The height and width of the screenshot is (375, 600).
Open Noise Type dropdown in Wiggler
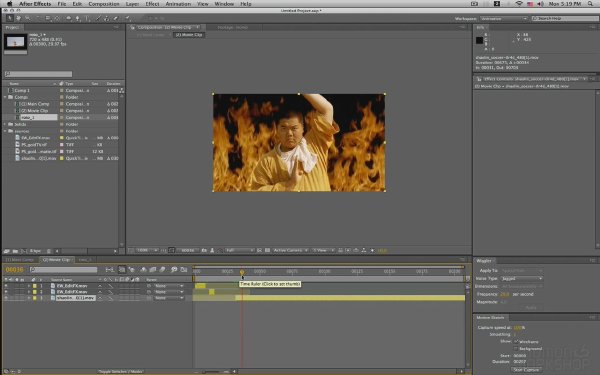click(522, 279)
